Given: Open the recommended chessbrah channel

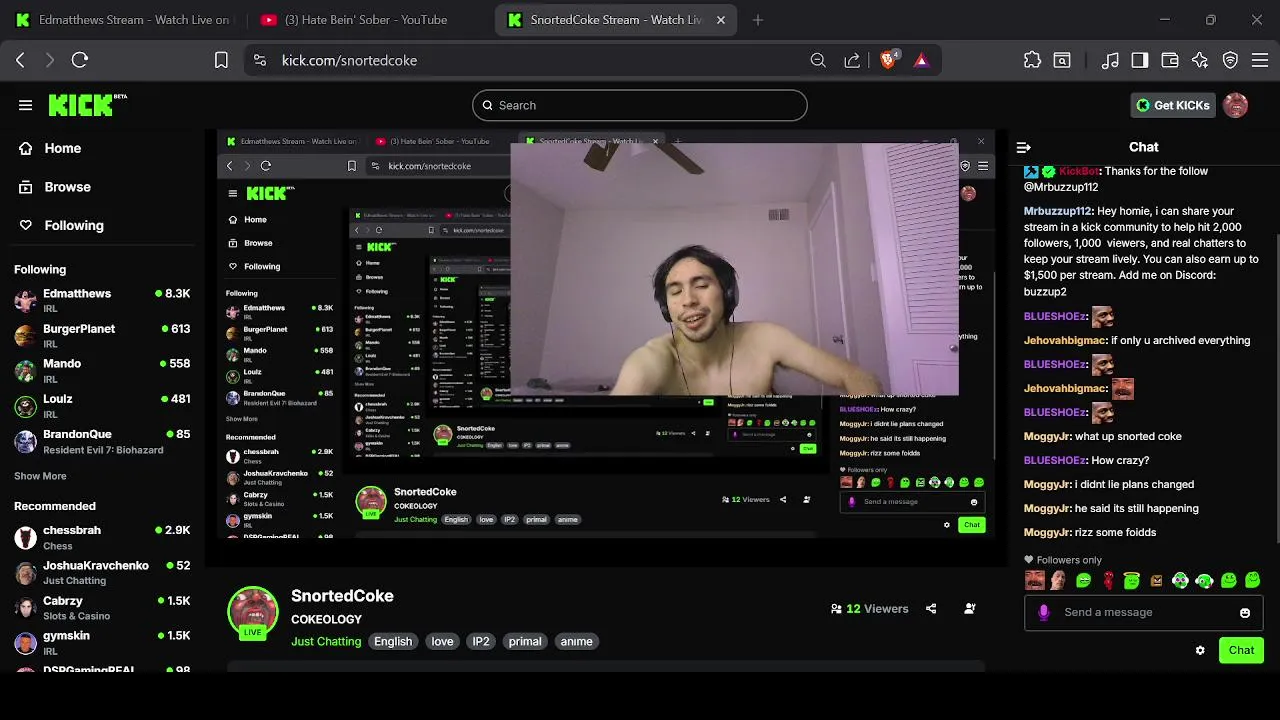Looking at the screenshot, I should [102, 537].
